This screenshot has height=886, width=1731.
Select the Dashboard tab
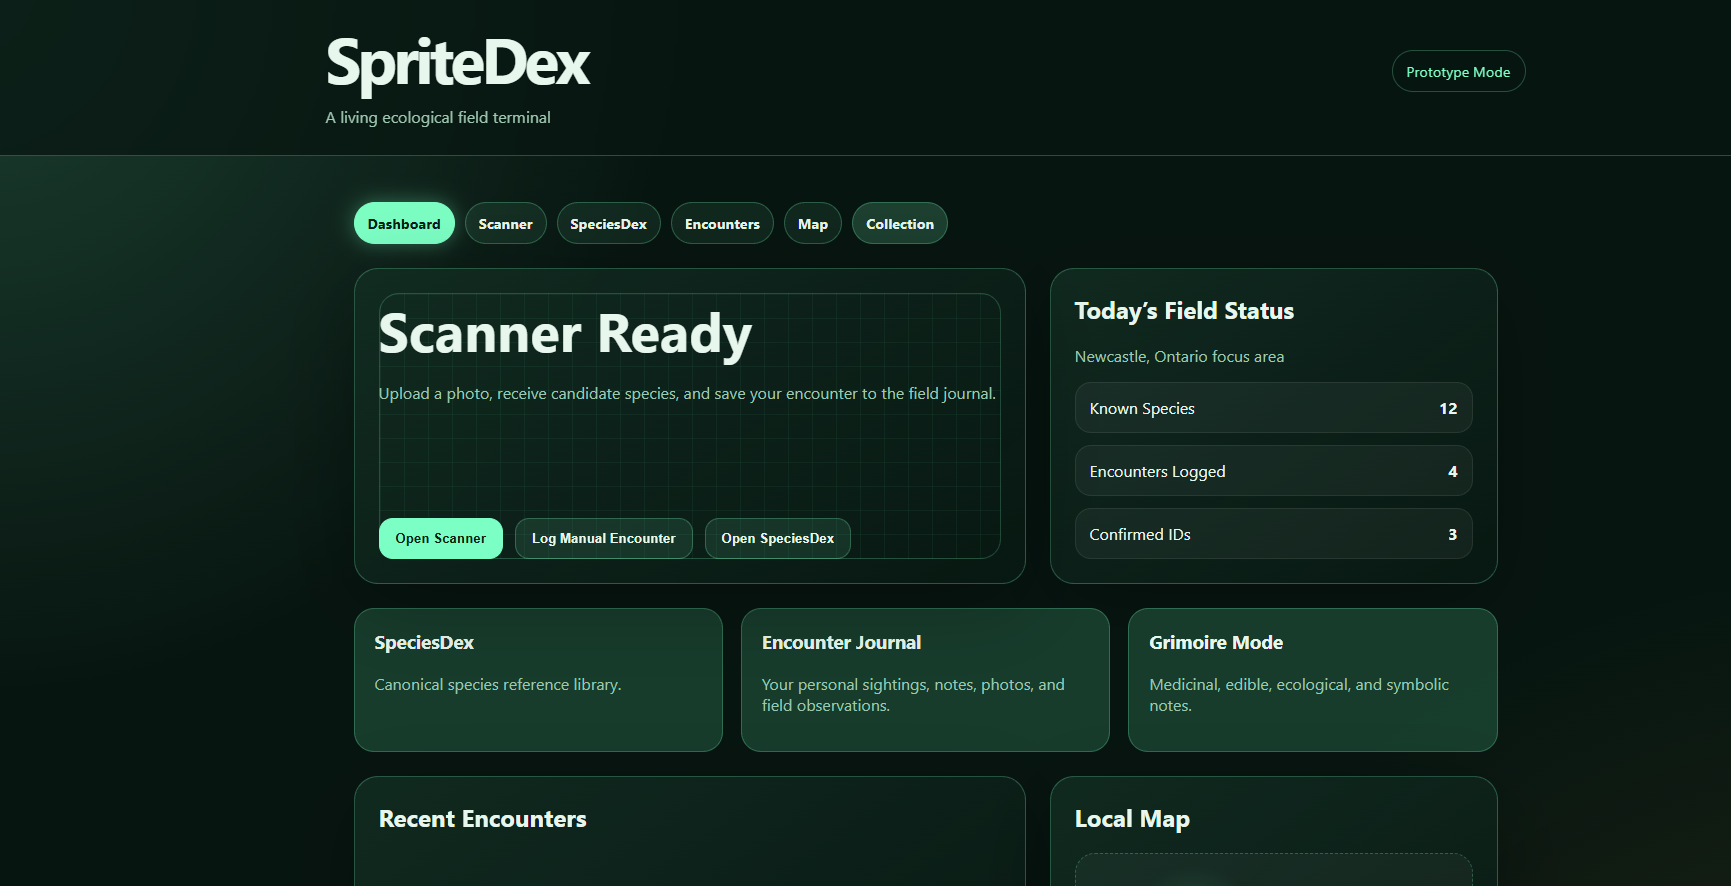click(404, 224)
